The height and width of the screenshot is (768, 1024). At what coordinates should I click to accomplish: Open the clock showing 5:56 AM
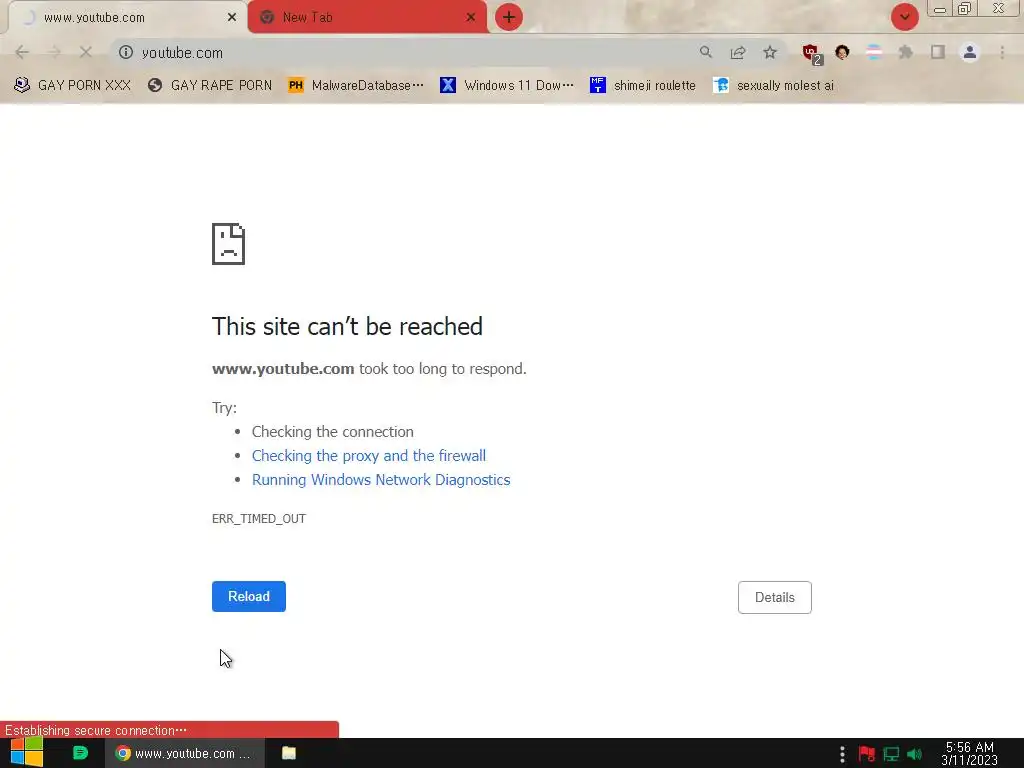(x=970, y=754)
